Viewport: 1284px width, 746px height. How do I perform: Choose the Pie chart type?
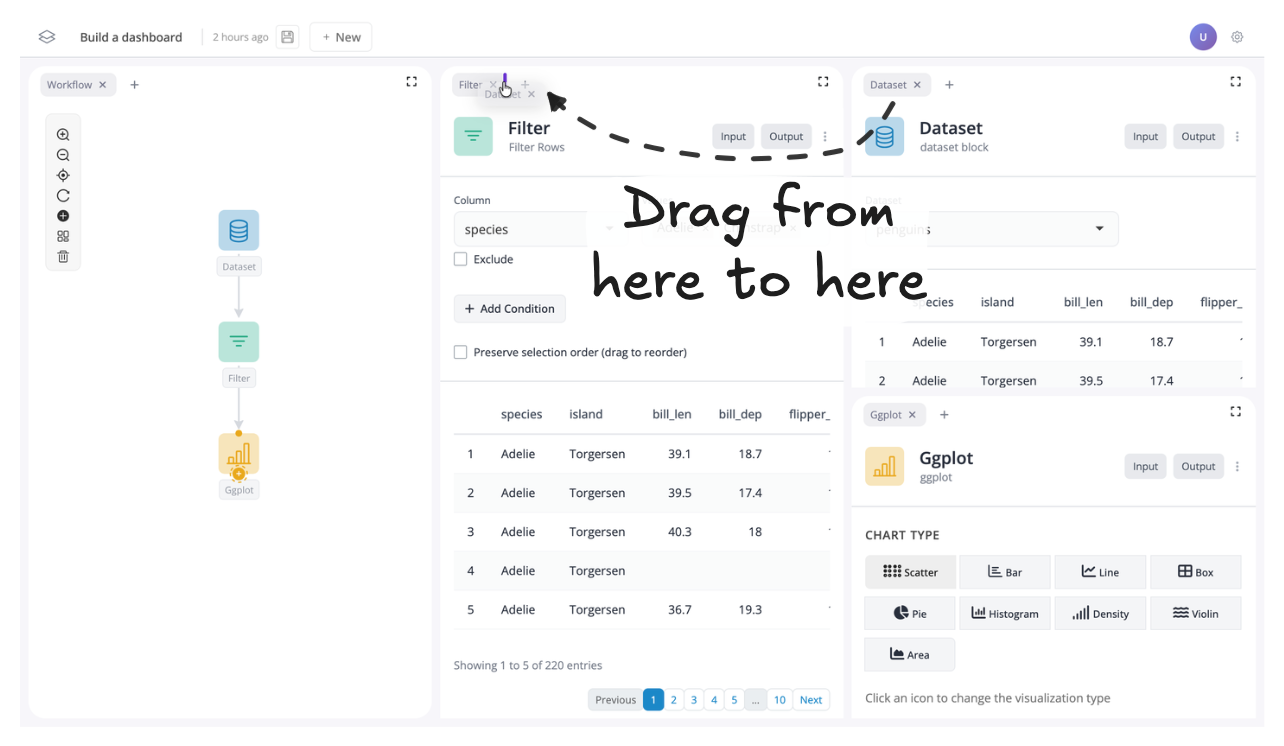coord(910,613)
